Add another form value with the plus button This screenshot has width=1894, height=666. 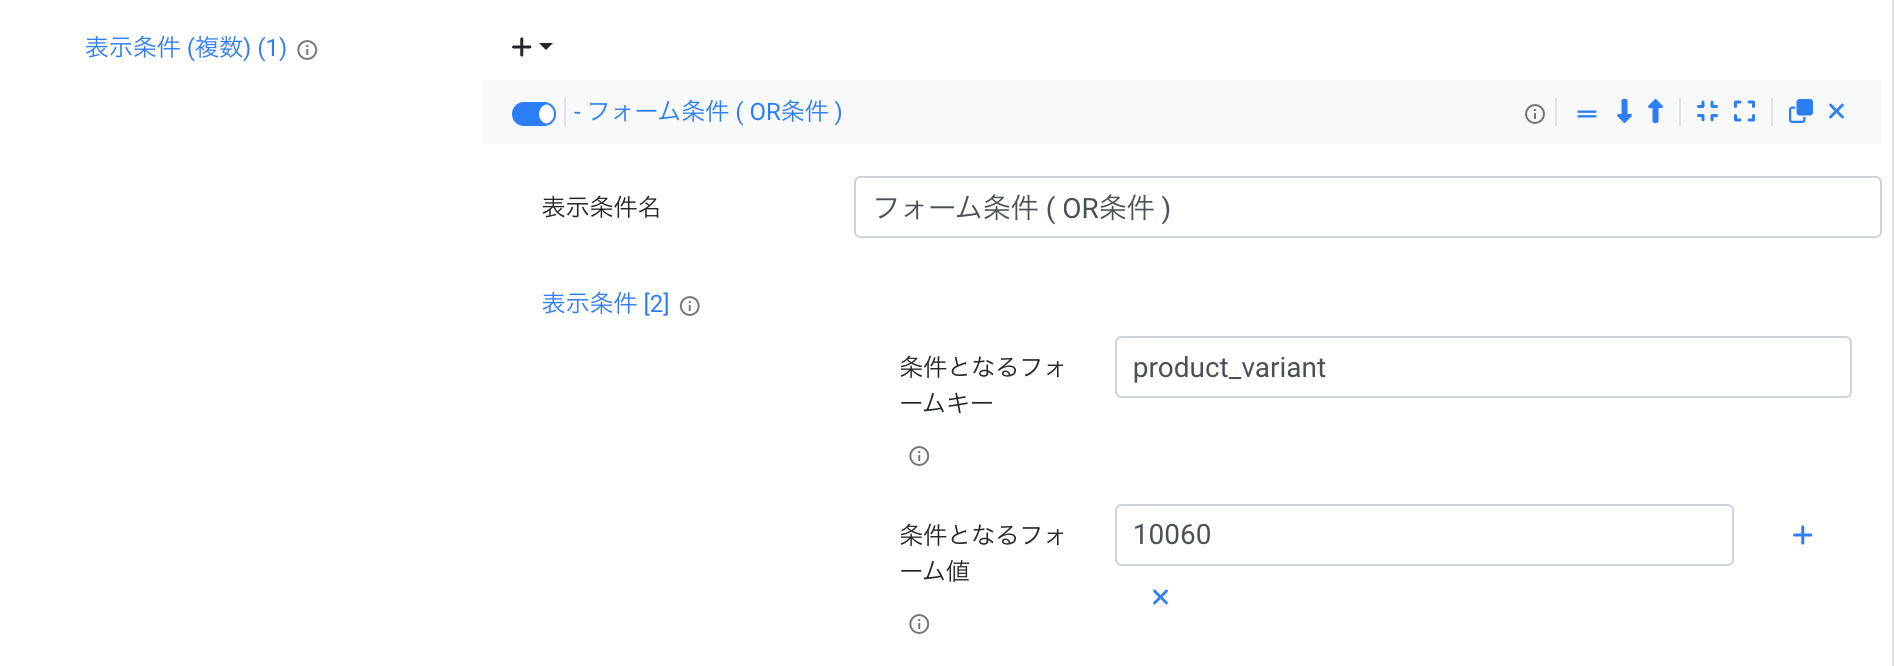[1802, 536]
